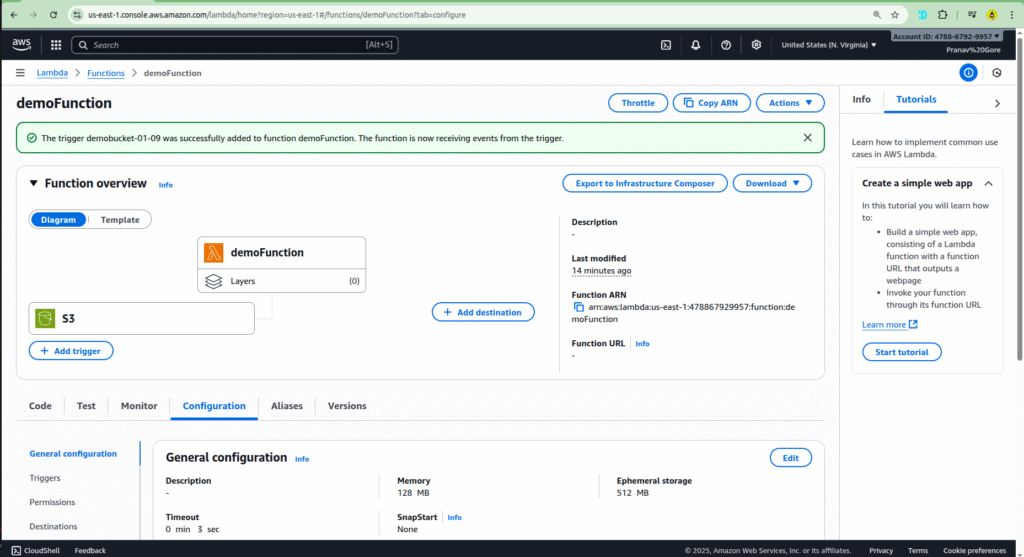Click the S3 bucket trigger icon
Screen dimensions: 1024x557
pos(45,318)
